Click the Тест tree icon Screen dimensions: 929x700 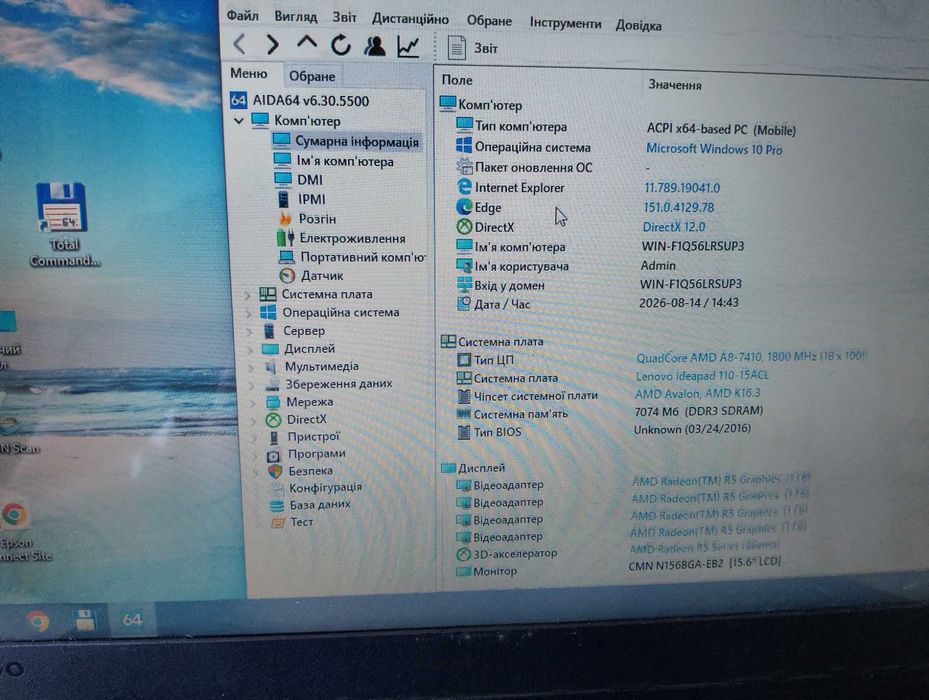pyautogui.click(x=278, y=522)
